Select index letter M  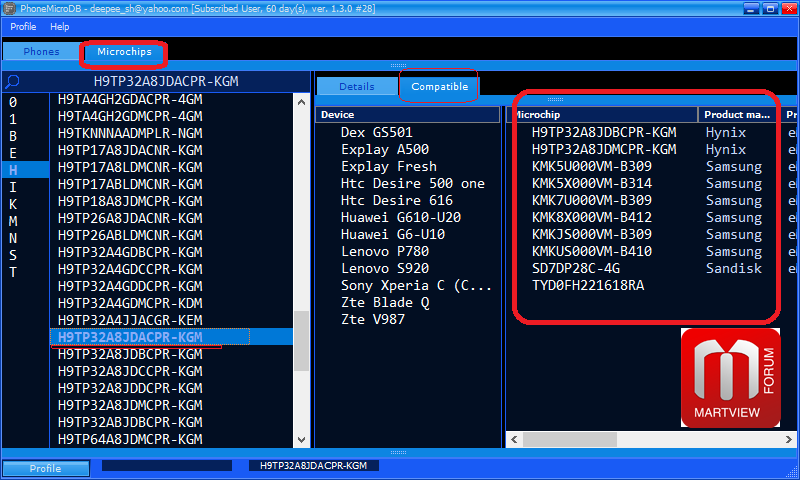[13, 221]
